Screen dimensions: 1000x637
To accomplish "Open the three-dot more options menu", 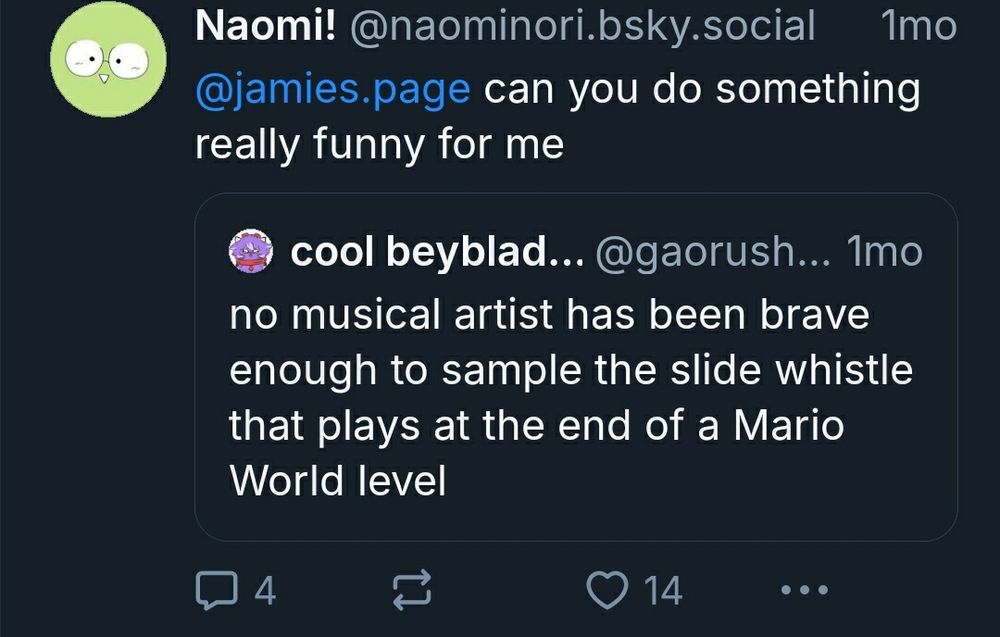I will (x=804, y=590).
